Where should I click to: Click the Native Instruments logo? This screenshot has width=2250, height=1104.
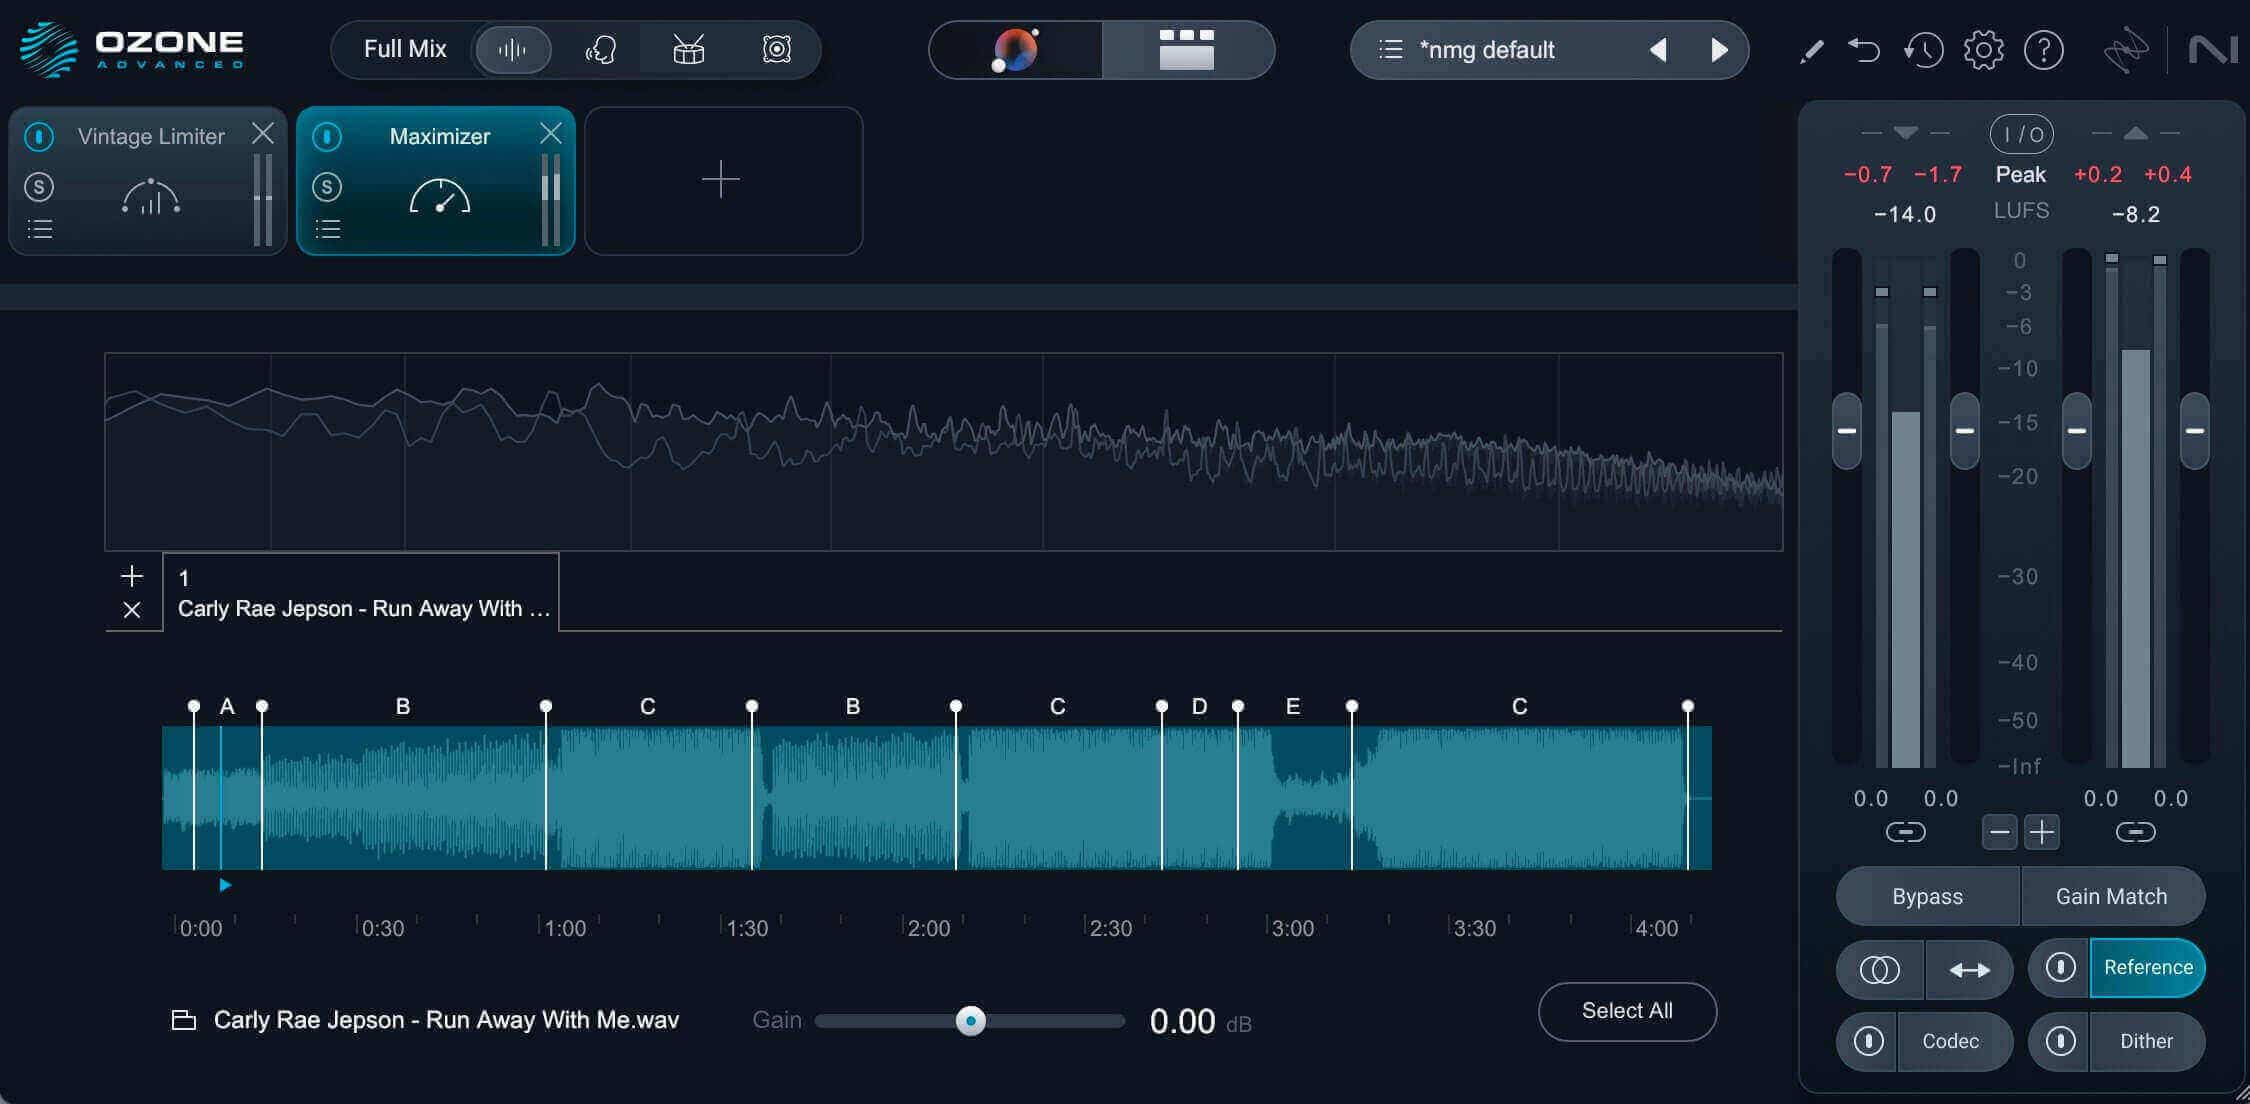click(x=2212, y=50)
